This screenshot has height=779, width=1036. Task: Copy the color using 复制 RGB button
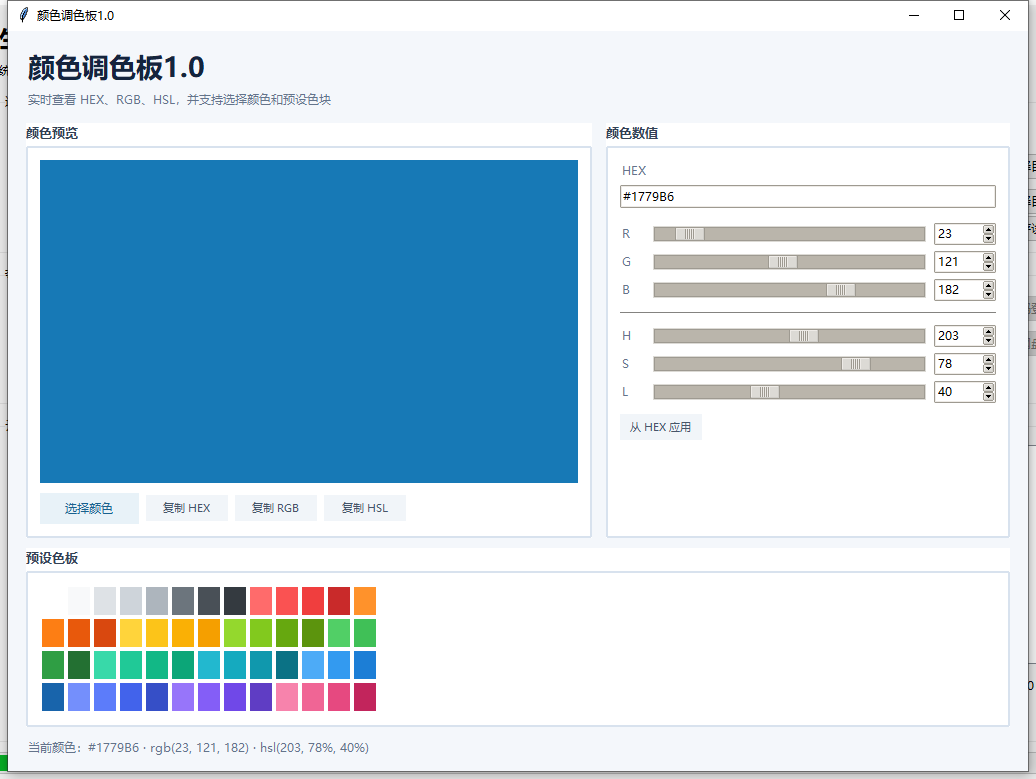tap(276, 508)
